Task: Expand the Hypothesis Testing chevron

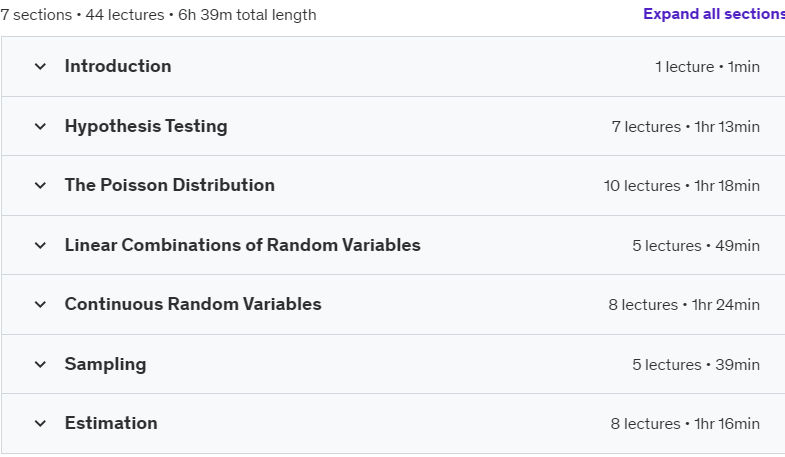Action: coord(40,127)
